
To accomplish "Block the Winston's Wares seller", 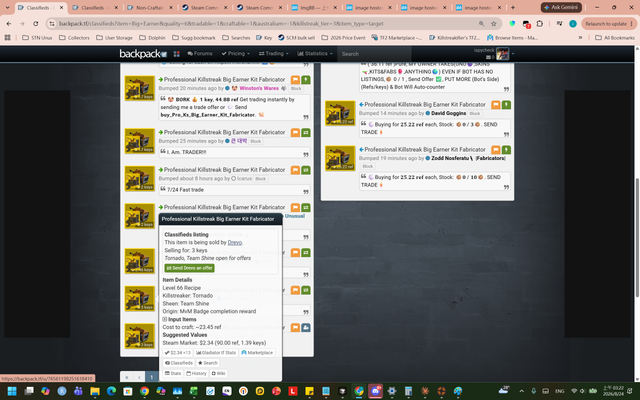I will (296, 89).
